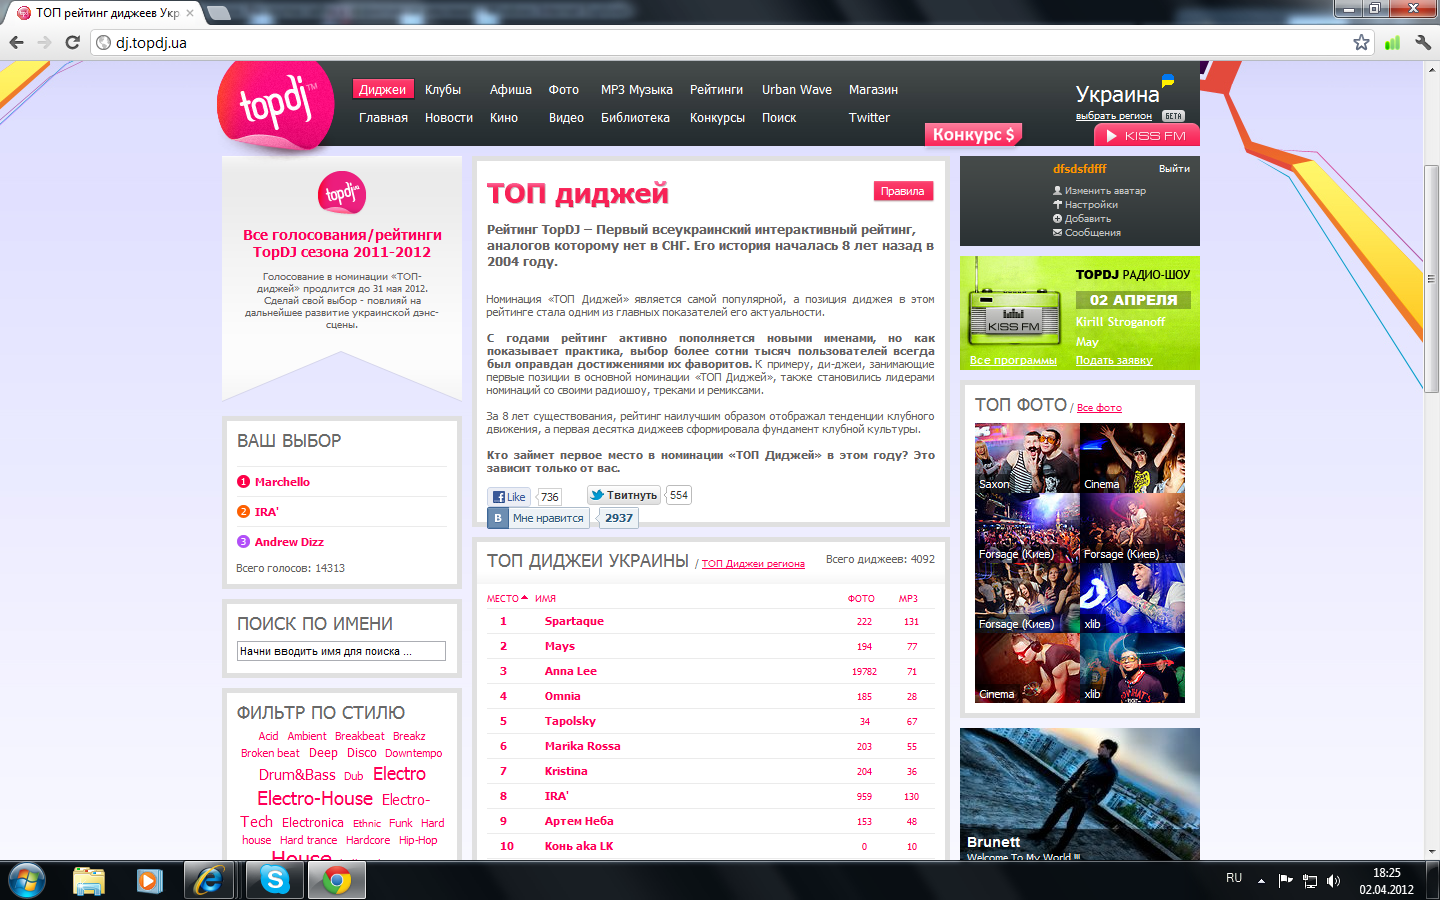Filter by Deep style
The image size is (1440, 900).
point(323,753)
